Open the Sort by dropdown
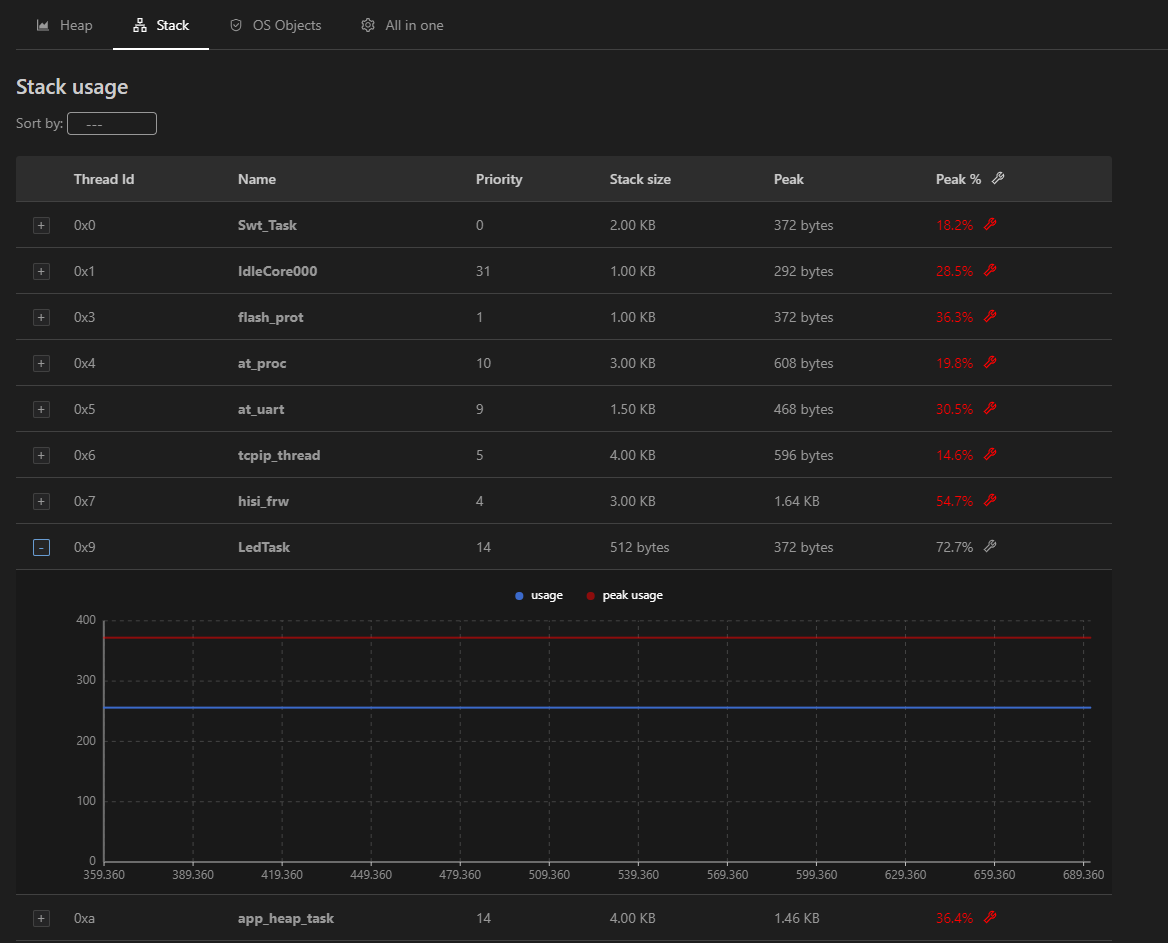This screenshot has width=1168, height=943. click(112, 124)
